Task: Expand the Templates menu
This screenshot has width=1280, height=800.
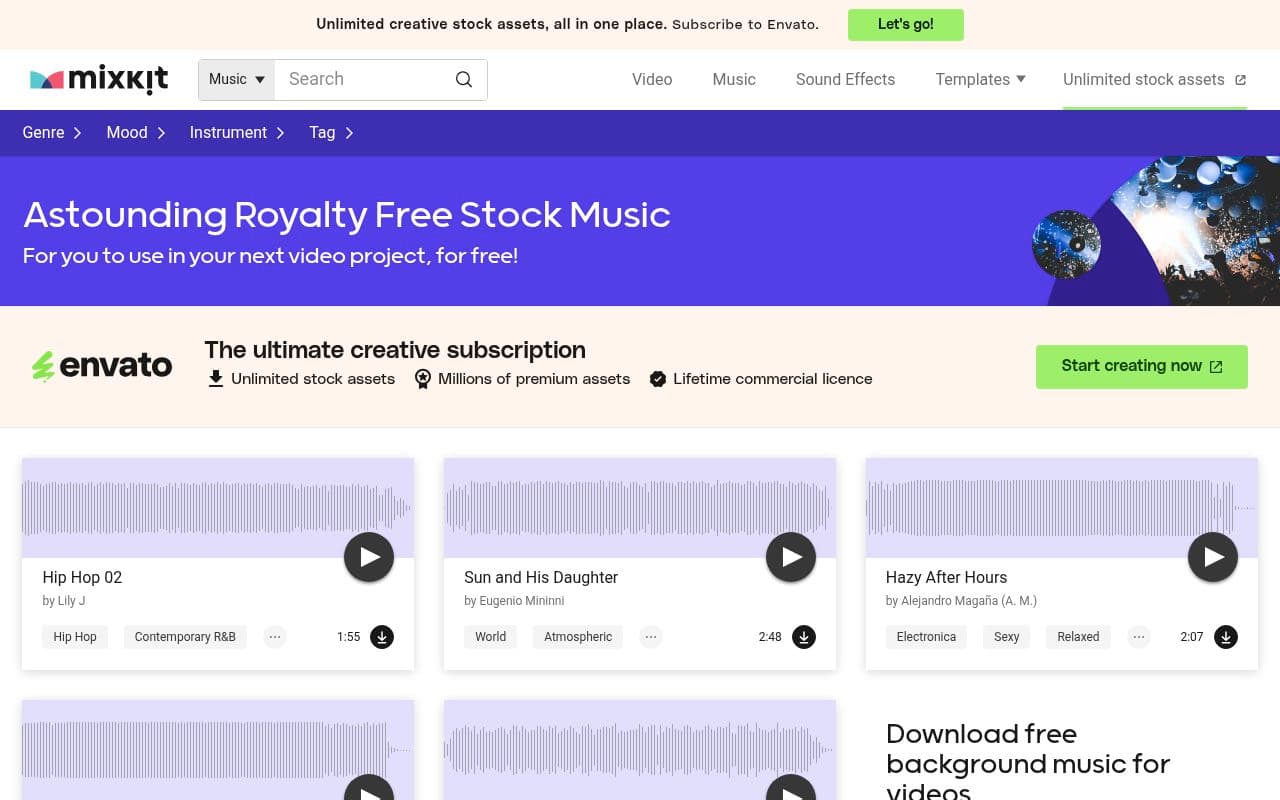Action: pos(980,80)
